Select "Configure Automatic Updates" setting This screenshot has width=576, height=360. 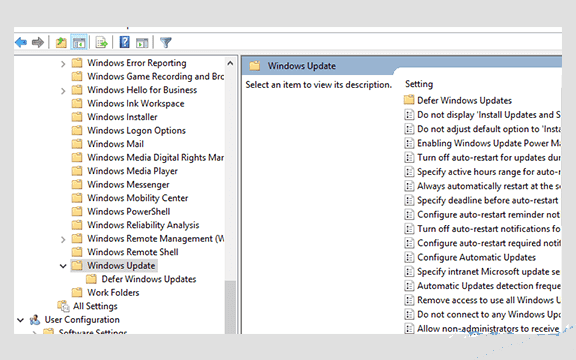click(x=470, y=258)
